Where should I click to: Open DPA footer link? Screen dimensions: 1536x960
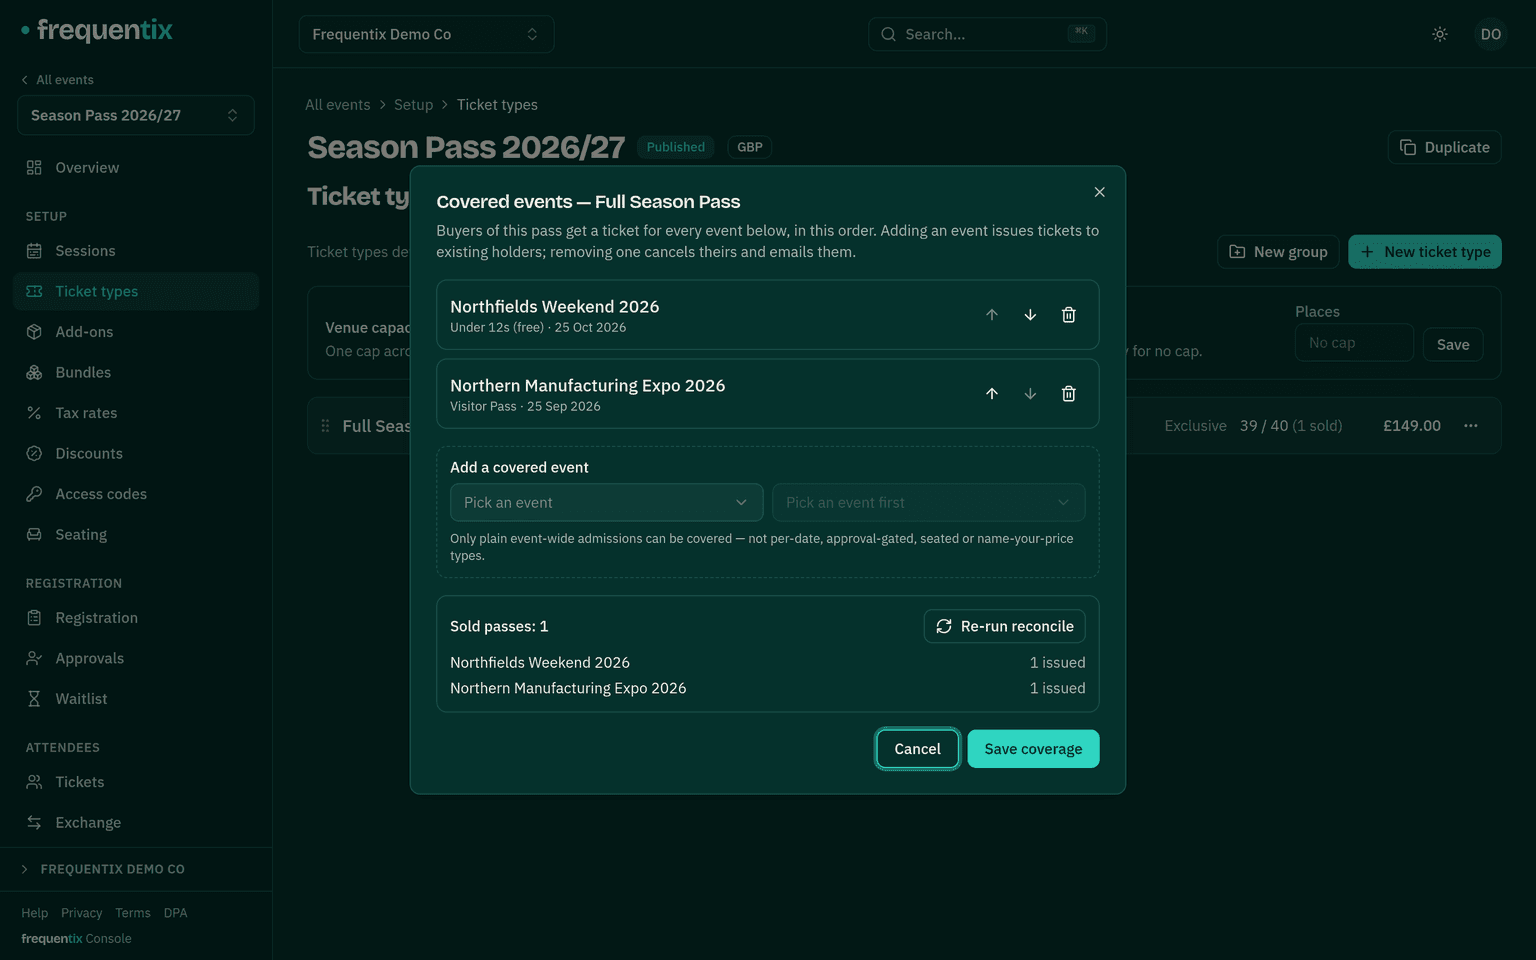[175, 913]
